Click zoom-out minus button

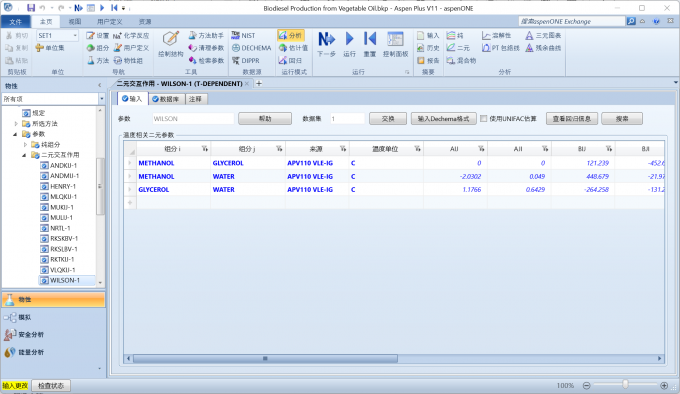click(x=586, y=385)
